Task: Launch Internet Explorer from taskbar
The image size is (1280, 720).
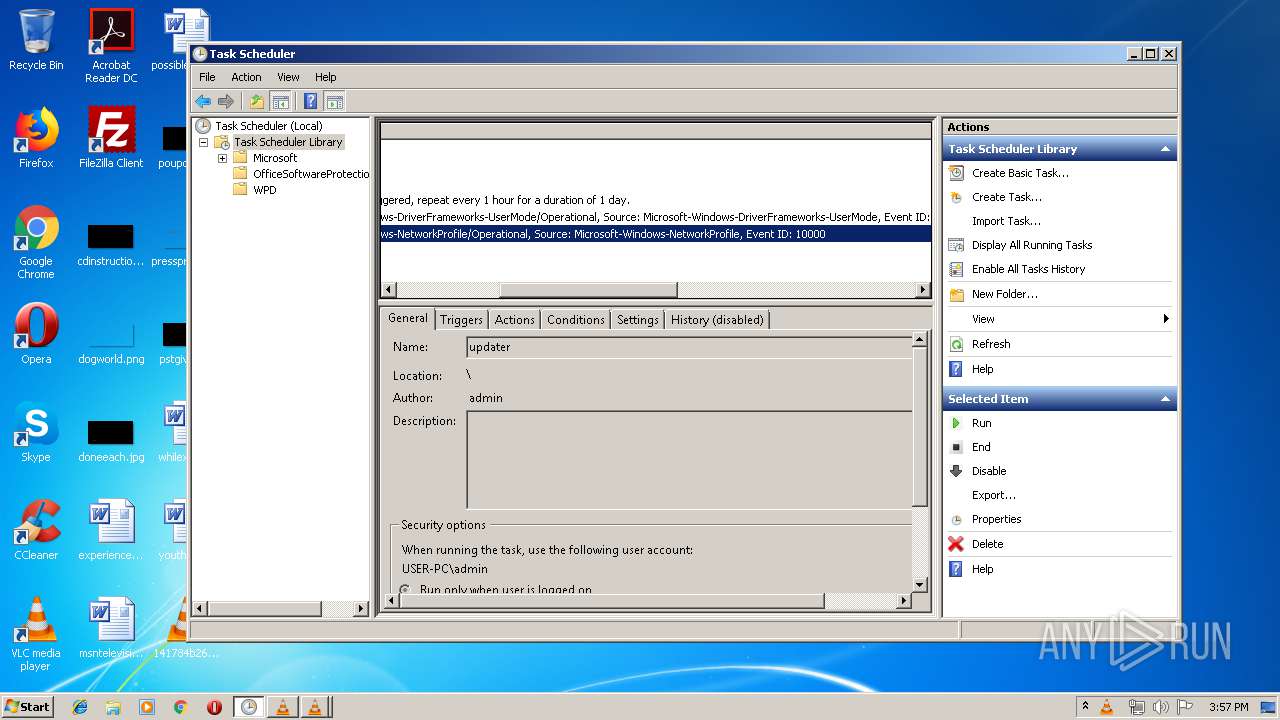Action: [x=80, y=707]
